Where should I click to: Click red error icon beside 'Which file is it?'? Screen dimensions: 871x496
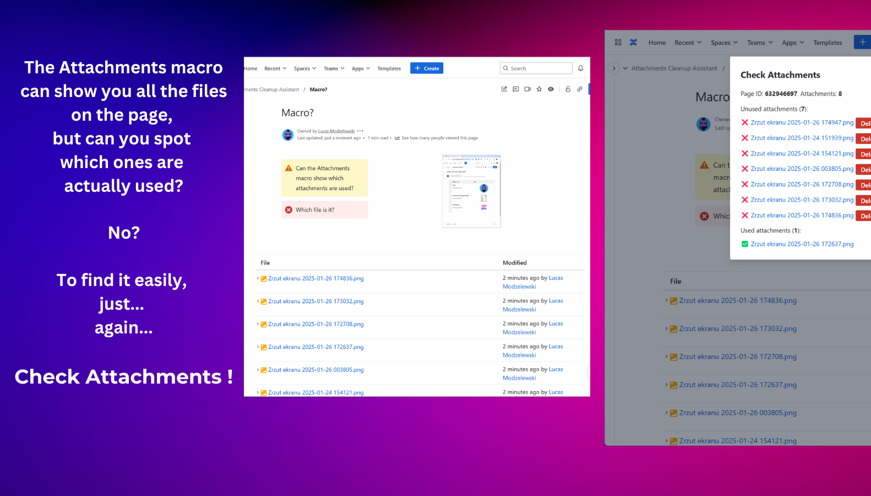point(288,209)
